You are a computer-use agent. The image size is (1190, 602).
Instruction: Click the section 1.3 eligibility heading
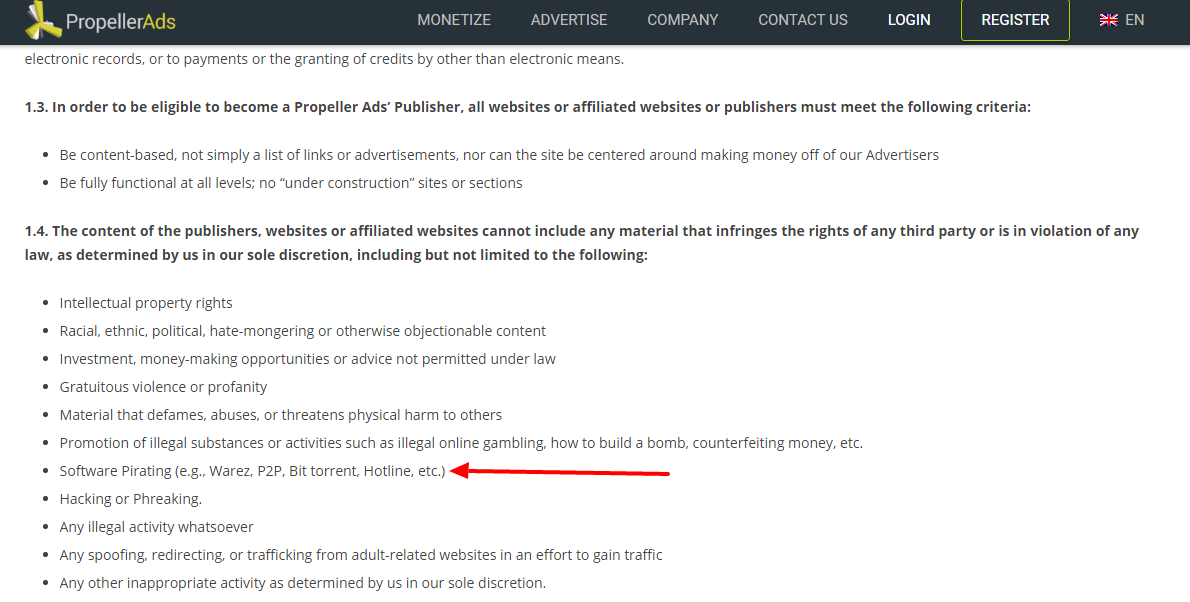[527, 107]
